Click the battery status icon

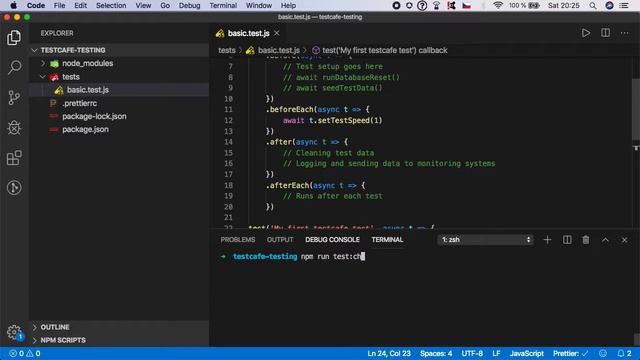point(534,6)
